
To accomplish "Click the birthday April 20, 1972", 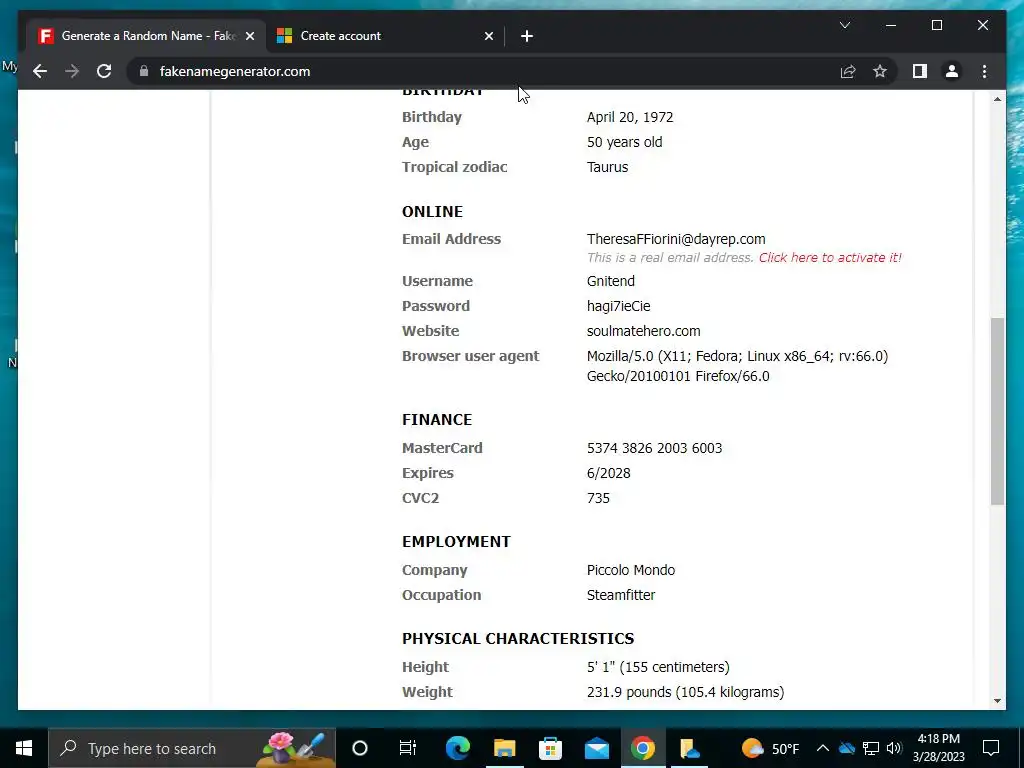I will pyautogui.click(x=630, y=117).
